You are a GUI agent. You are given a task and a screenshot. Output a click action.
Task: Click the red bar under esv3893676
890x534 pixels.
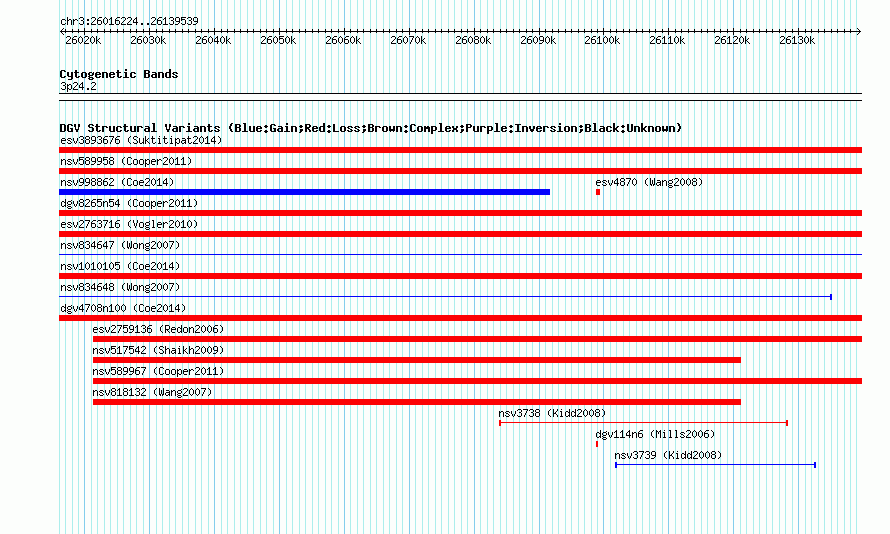460,150
